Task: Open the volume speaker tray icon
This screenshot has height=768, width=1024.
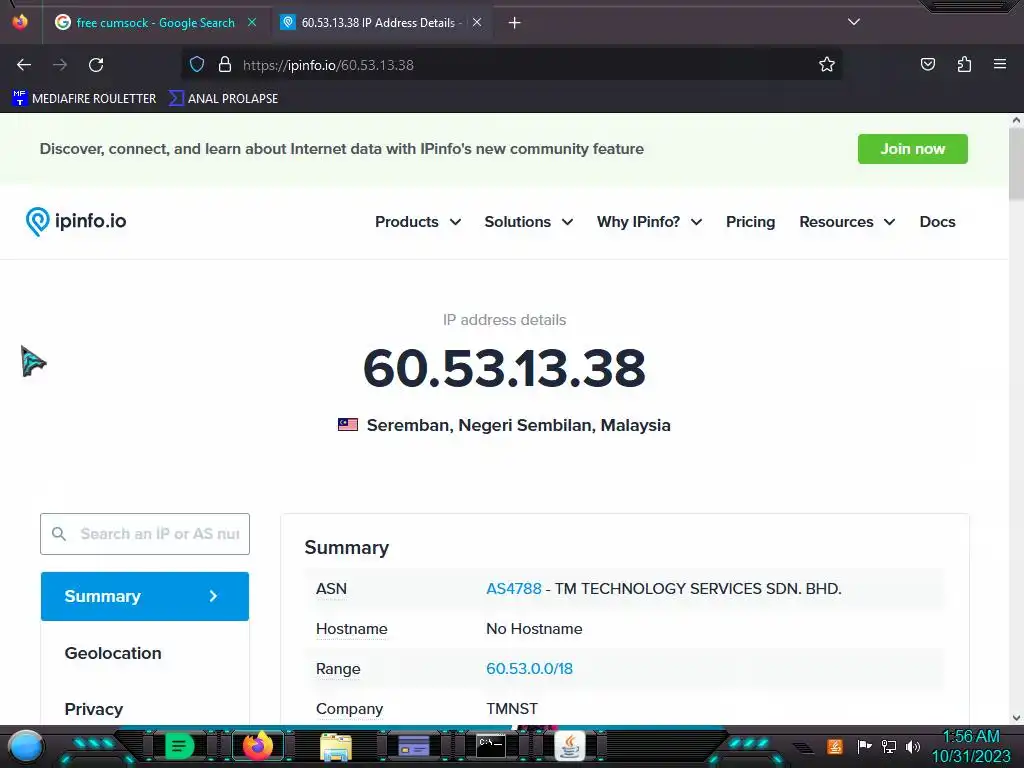Action: point(913,746)
